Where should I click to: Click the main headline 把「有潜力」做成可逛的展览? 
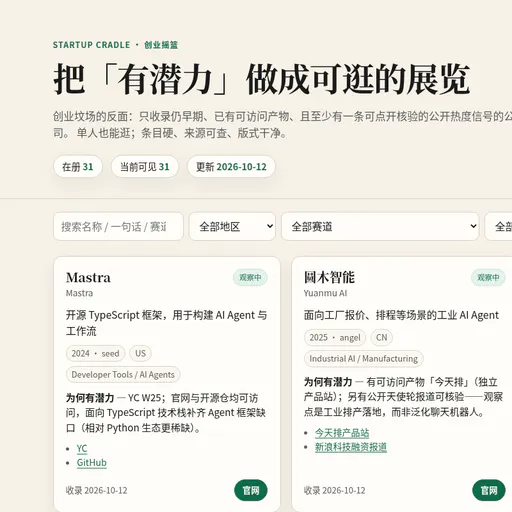coord(262,79)
